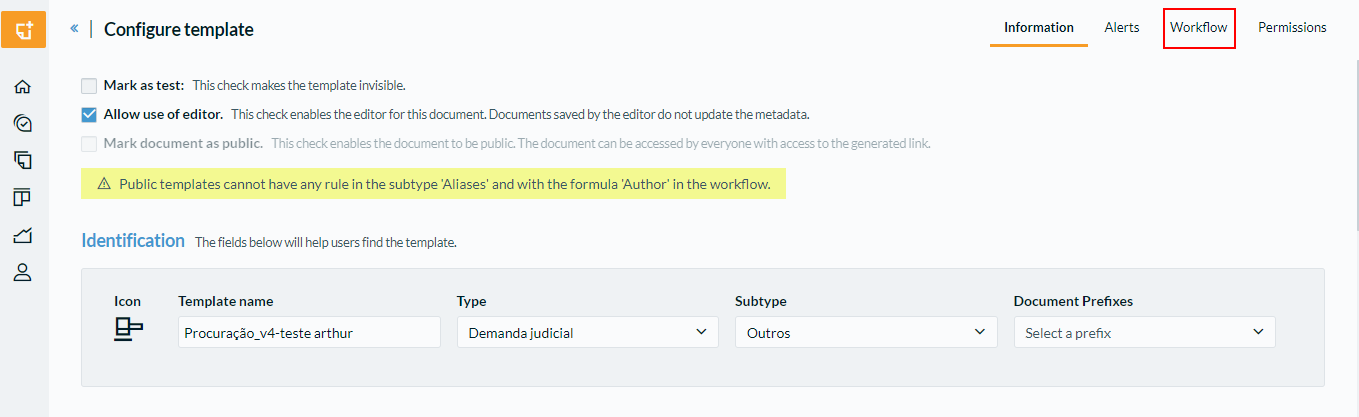Click the Template name field label
The width and height of the screenshot is (1359, 417).
click(225, 301)
